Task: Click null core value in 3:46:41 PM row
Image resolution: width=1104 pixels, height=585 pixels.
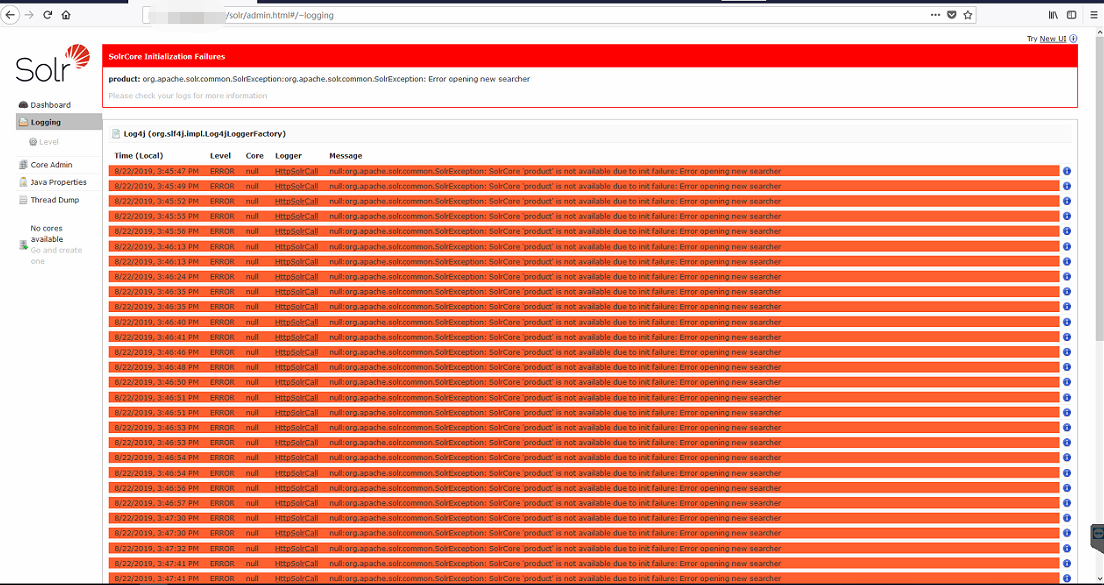Action: pos(252,337)
